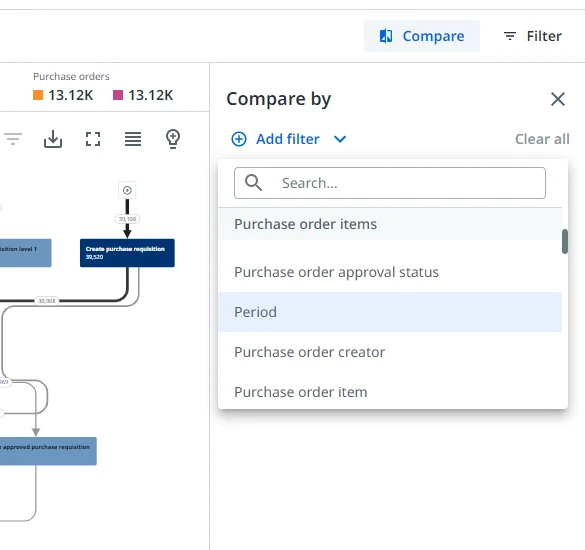Click the dropdown list scrollbar thumb

coord(565,242)
